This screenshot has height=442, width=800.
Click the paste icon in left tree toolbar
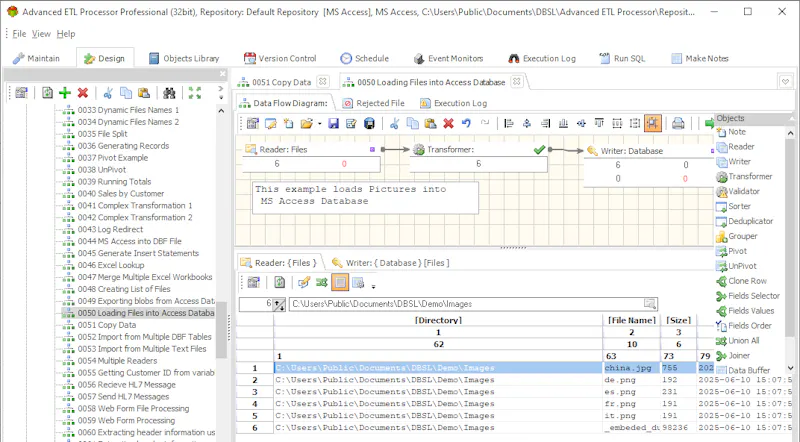click(144, 92)
